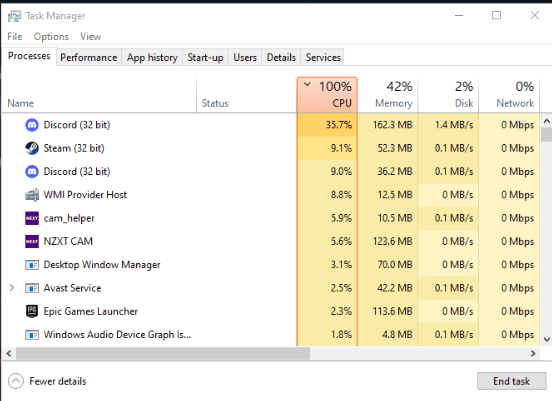Open the Start-up tab
Viewport: 552px width, 401px height.
tap(205, 57)
